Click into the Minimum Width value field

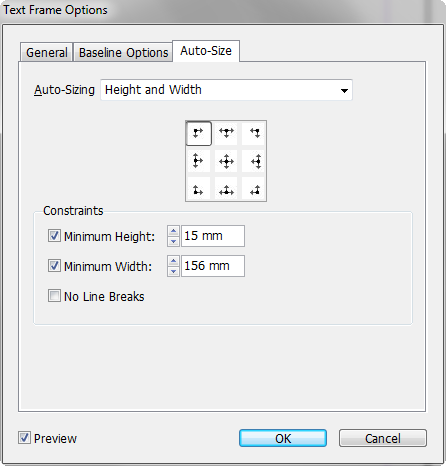tap(213, 266)
